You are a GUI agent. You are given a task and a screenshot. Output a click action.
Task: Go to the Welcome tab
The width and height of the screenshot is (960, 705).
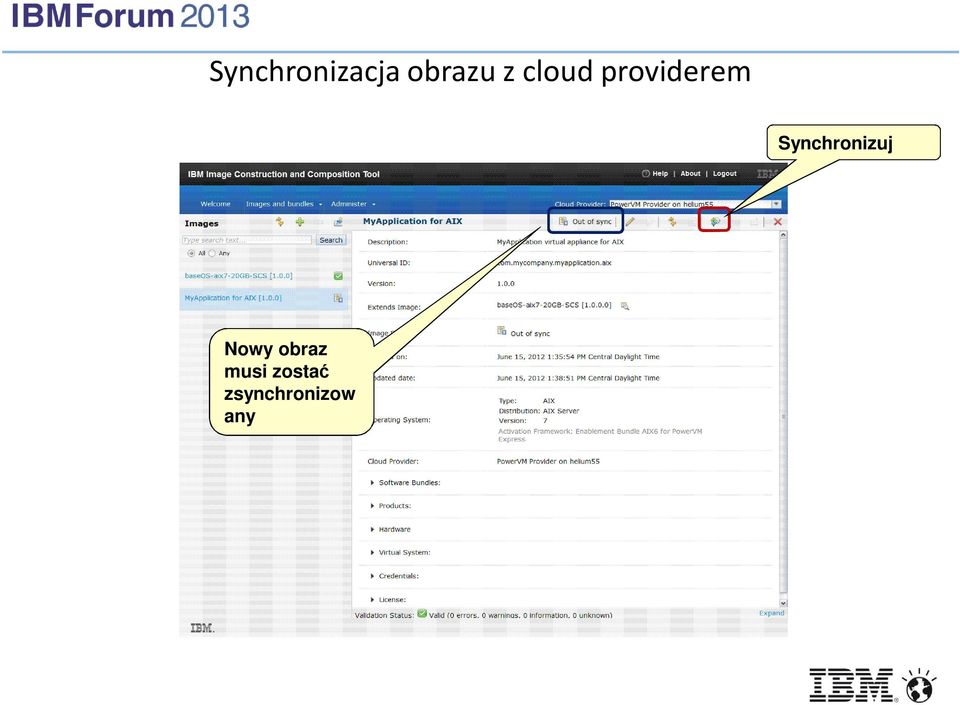point(216,204)
